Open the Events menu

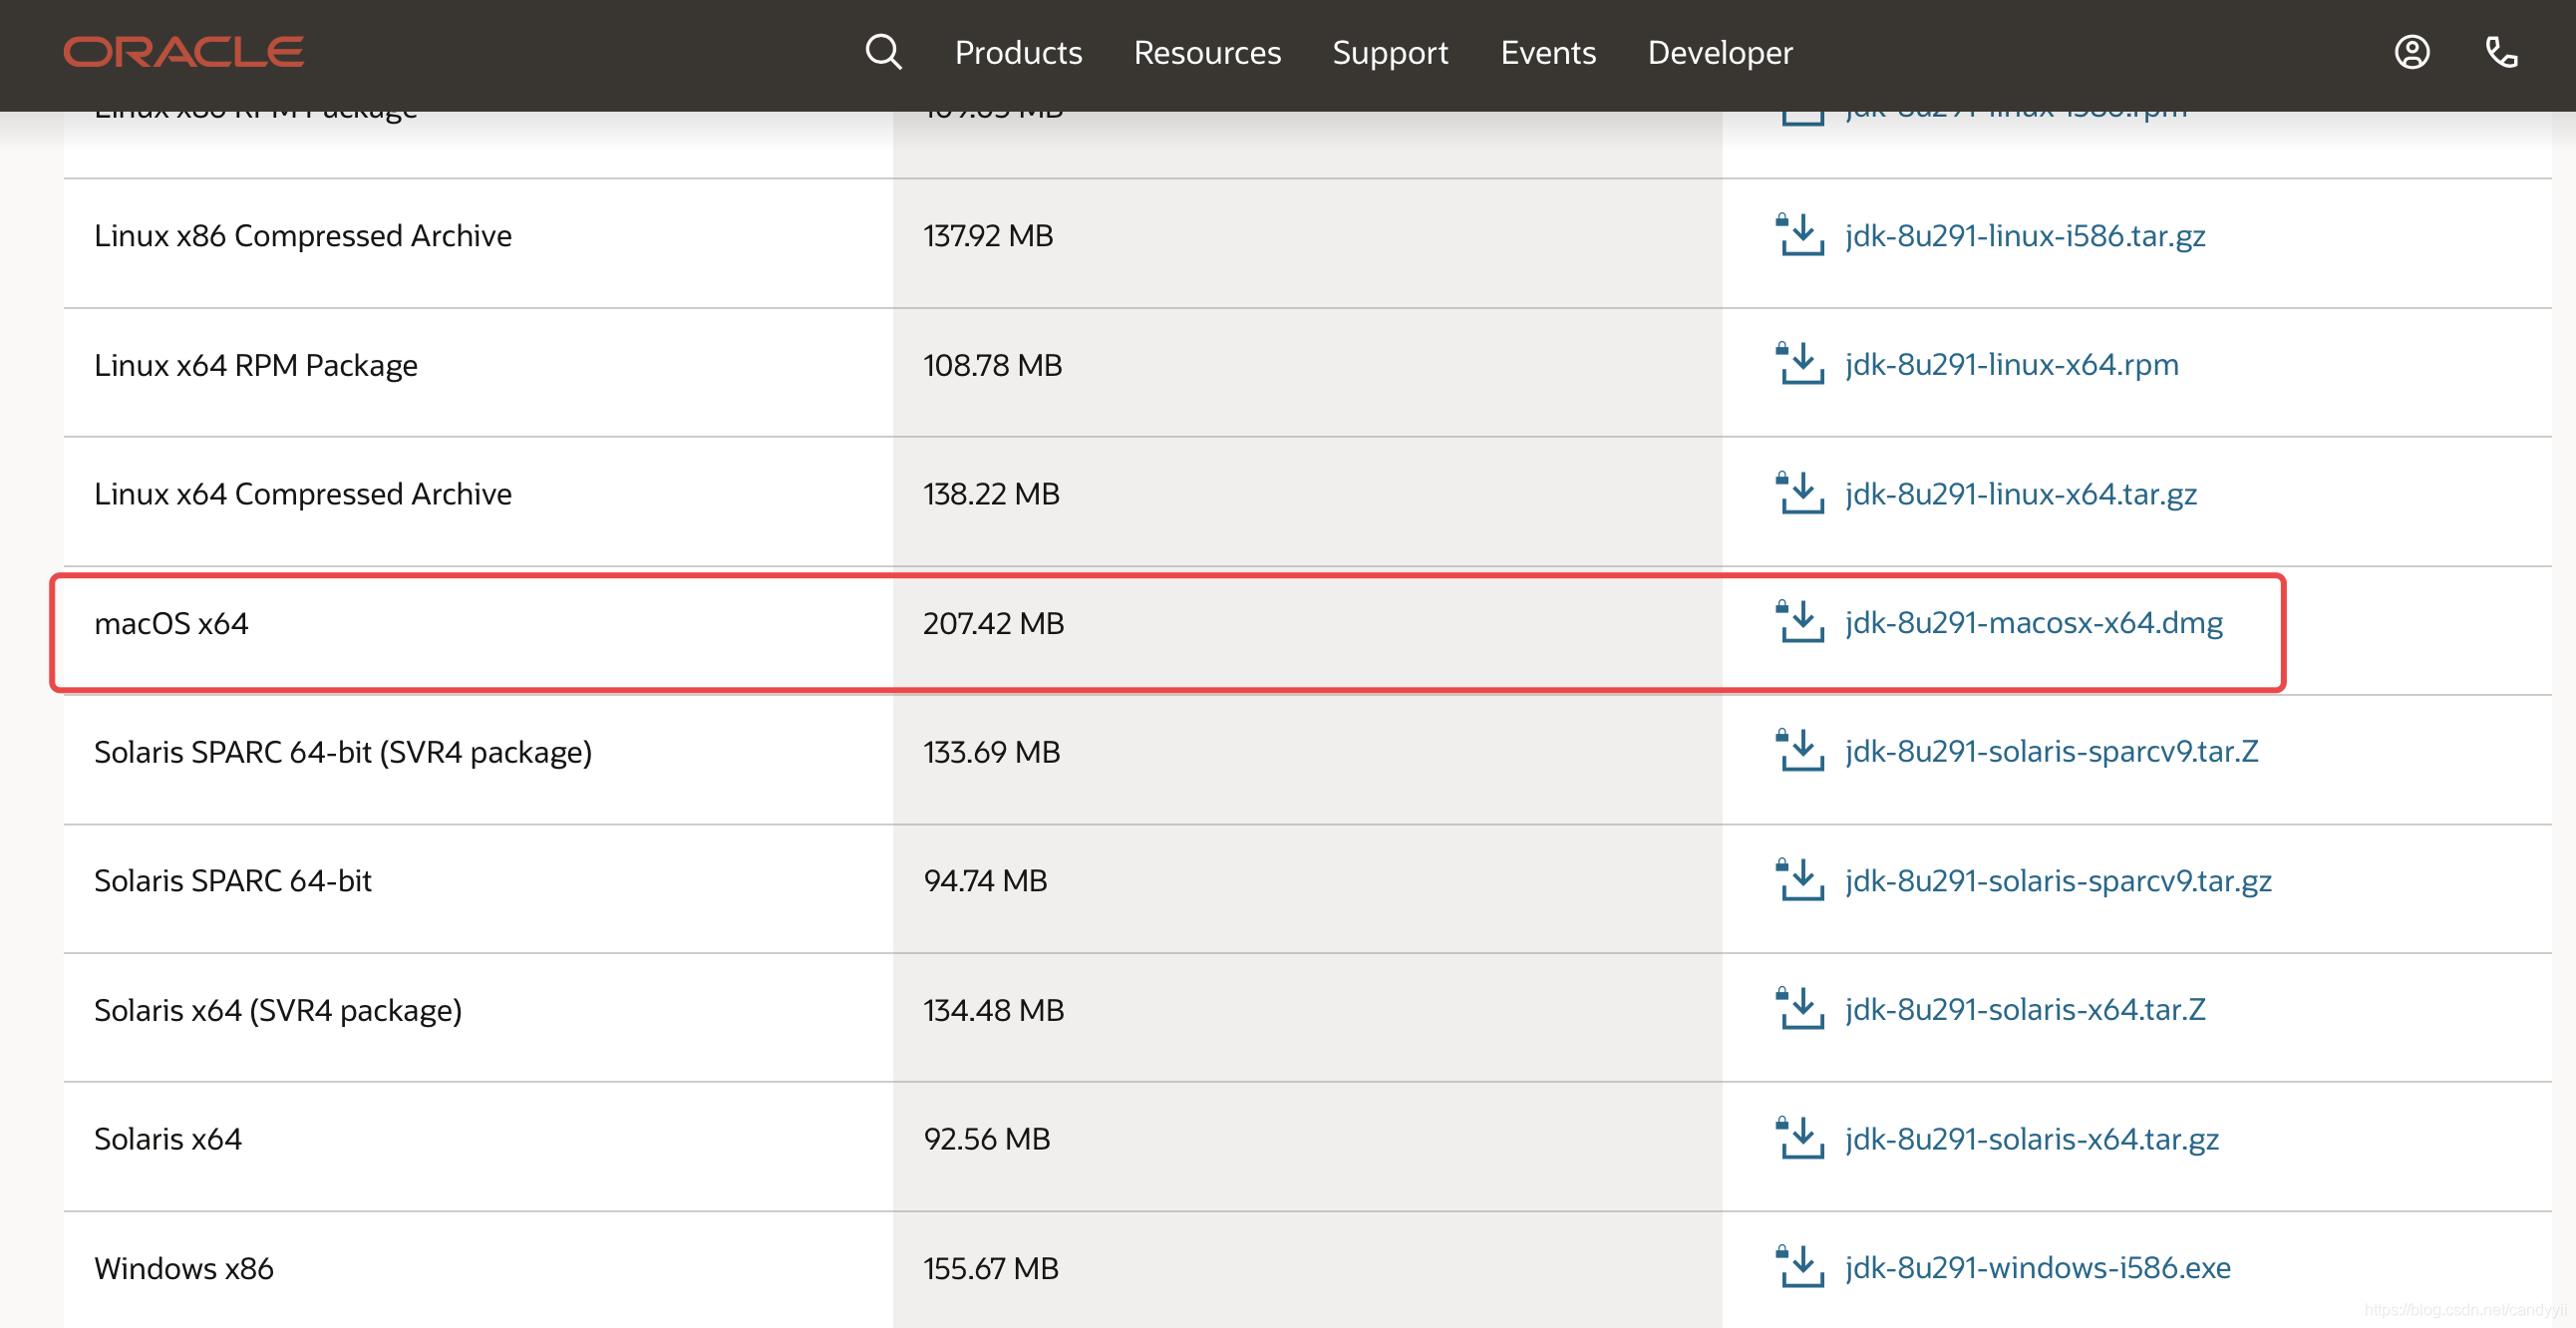click(1548, 52)
